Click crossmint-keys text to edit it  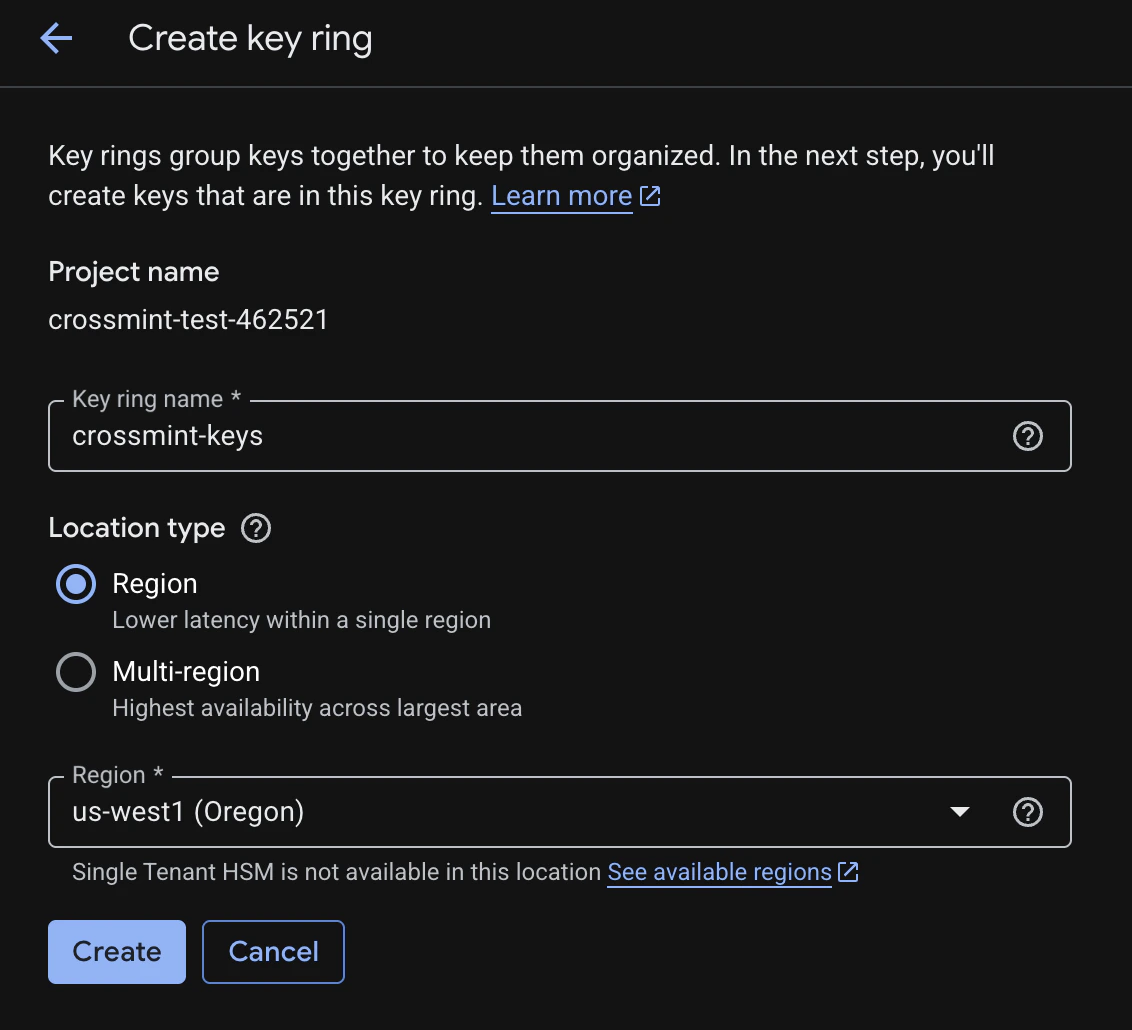tap(167, 435)
